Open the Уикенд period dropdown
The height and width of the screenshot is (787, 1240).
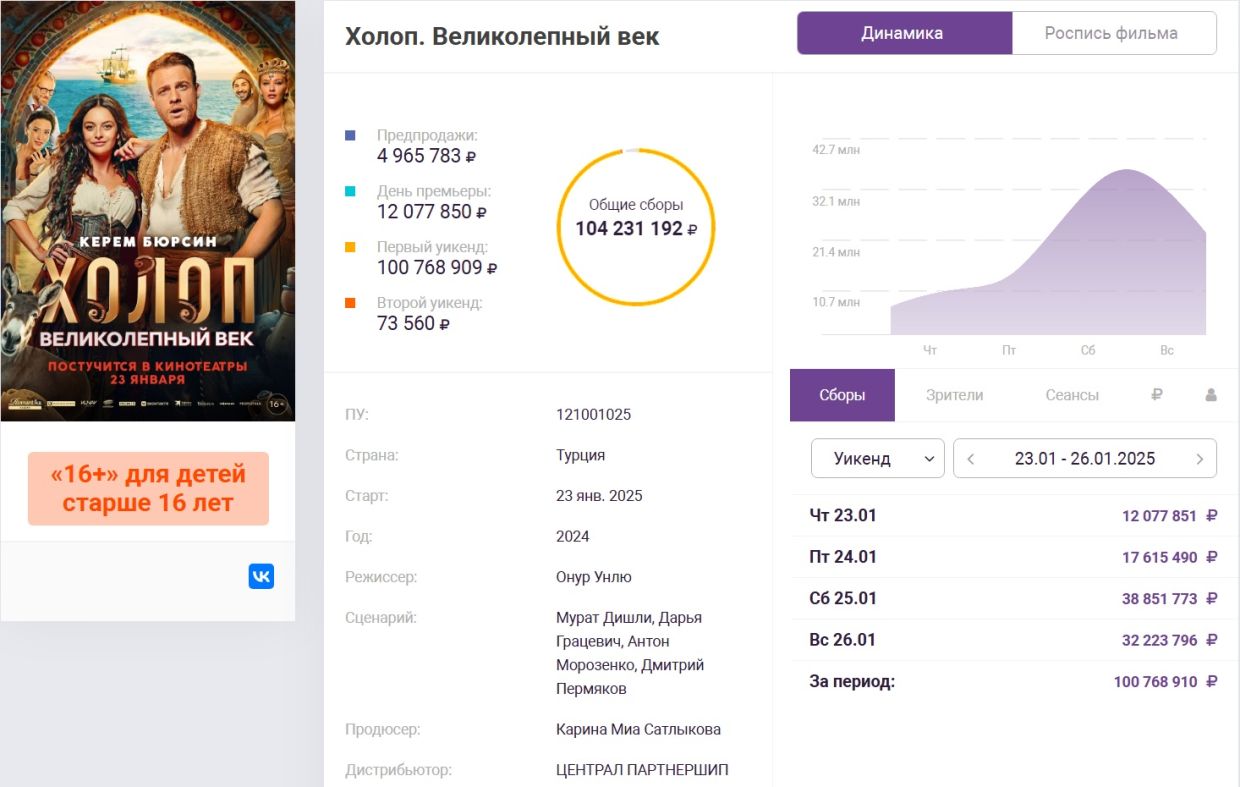tap(877, 459)
